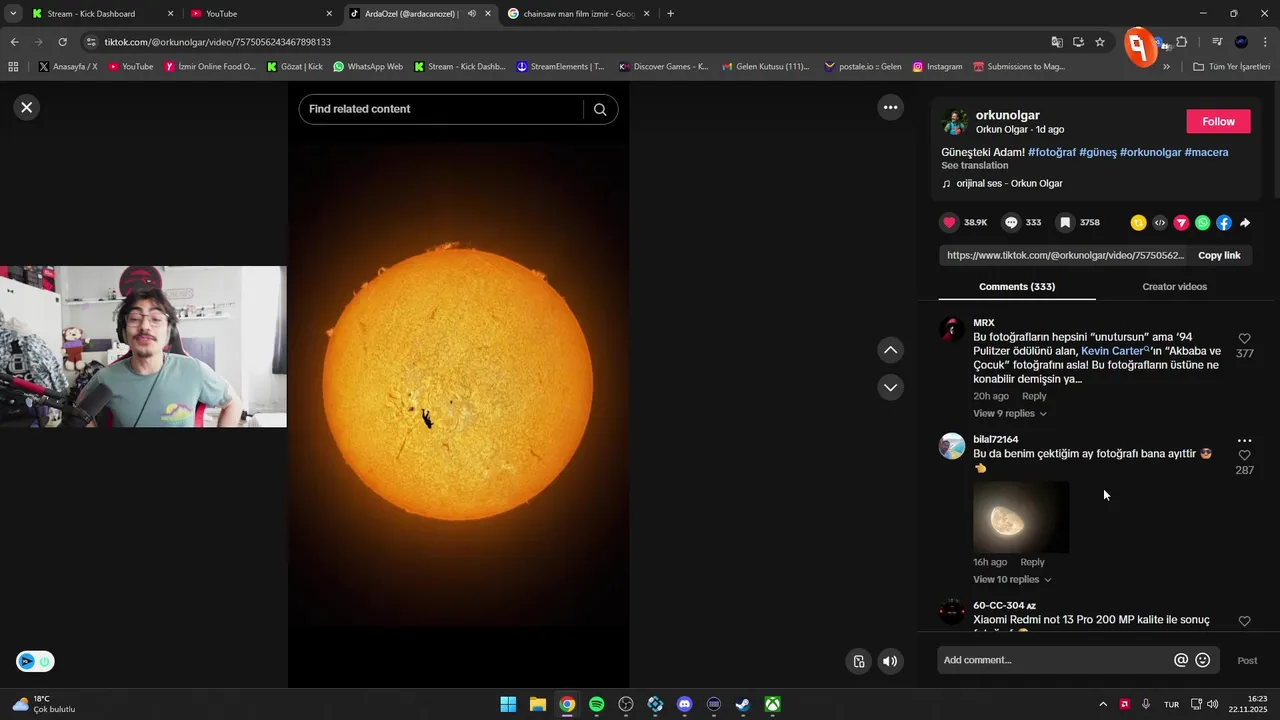The width and height of the screenshot is (1280, 720).
Task: Like MRX's comment
Action: [1244, 339]
